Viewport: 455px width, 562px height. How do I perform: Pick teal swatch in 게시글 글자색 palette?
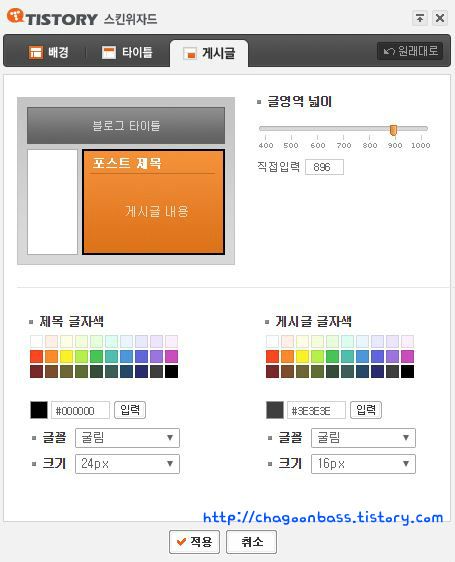coord(347,357)
